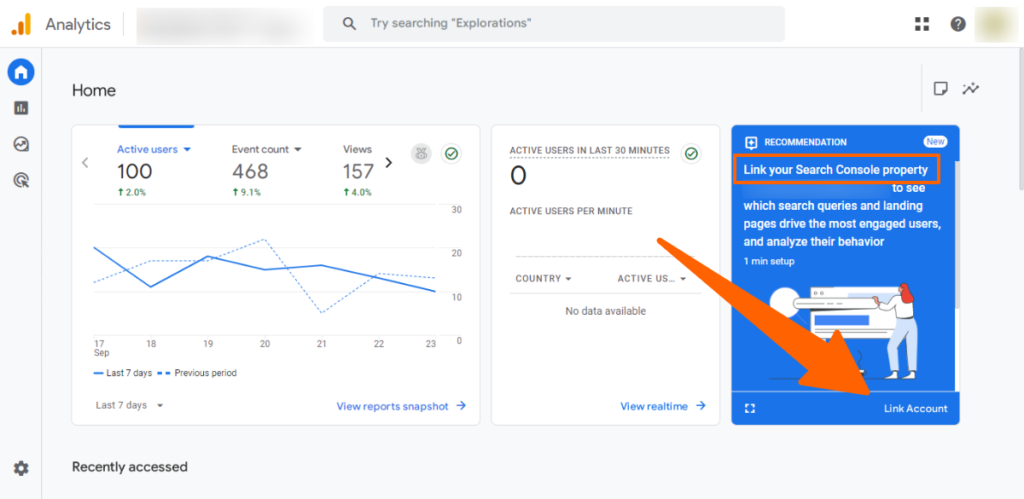Click the Link Account button

coord(915,408)
